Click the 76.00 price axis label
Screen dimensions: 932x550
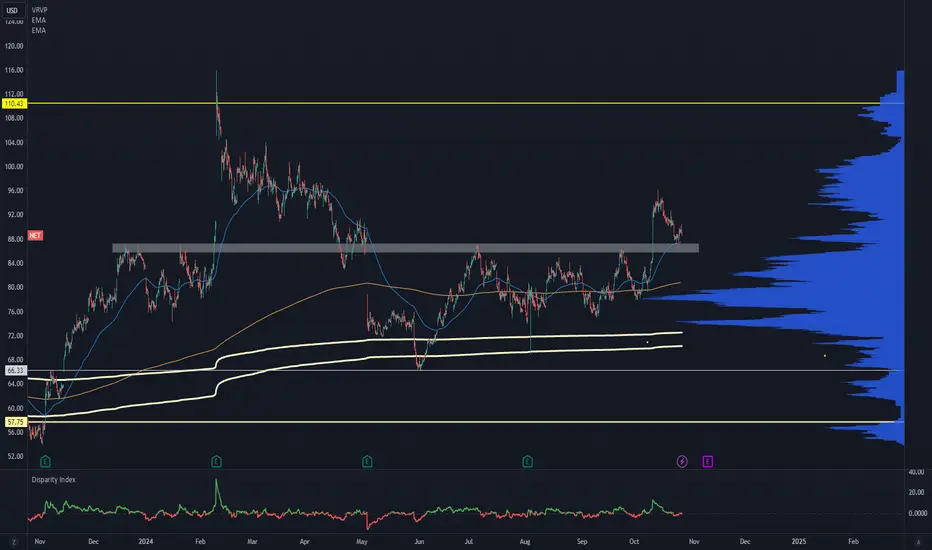[x=14, y=312]
